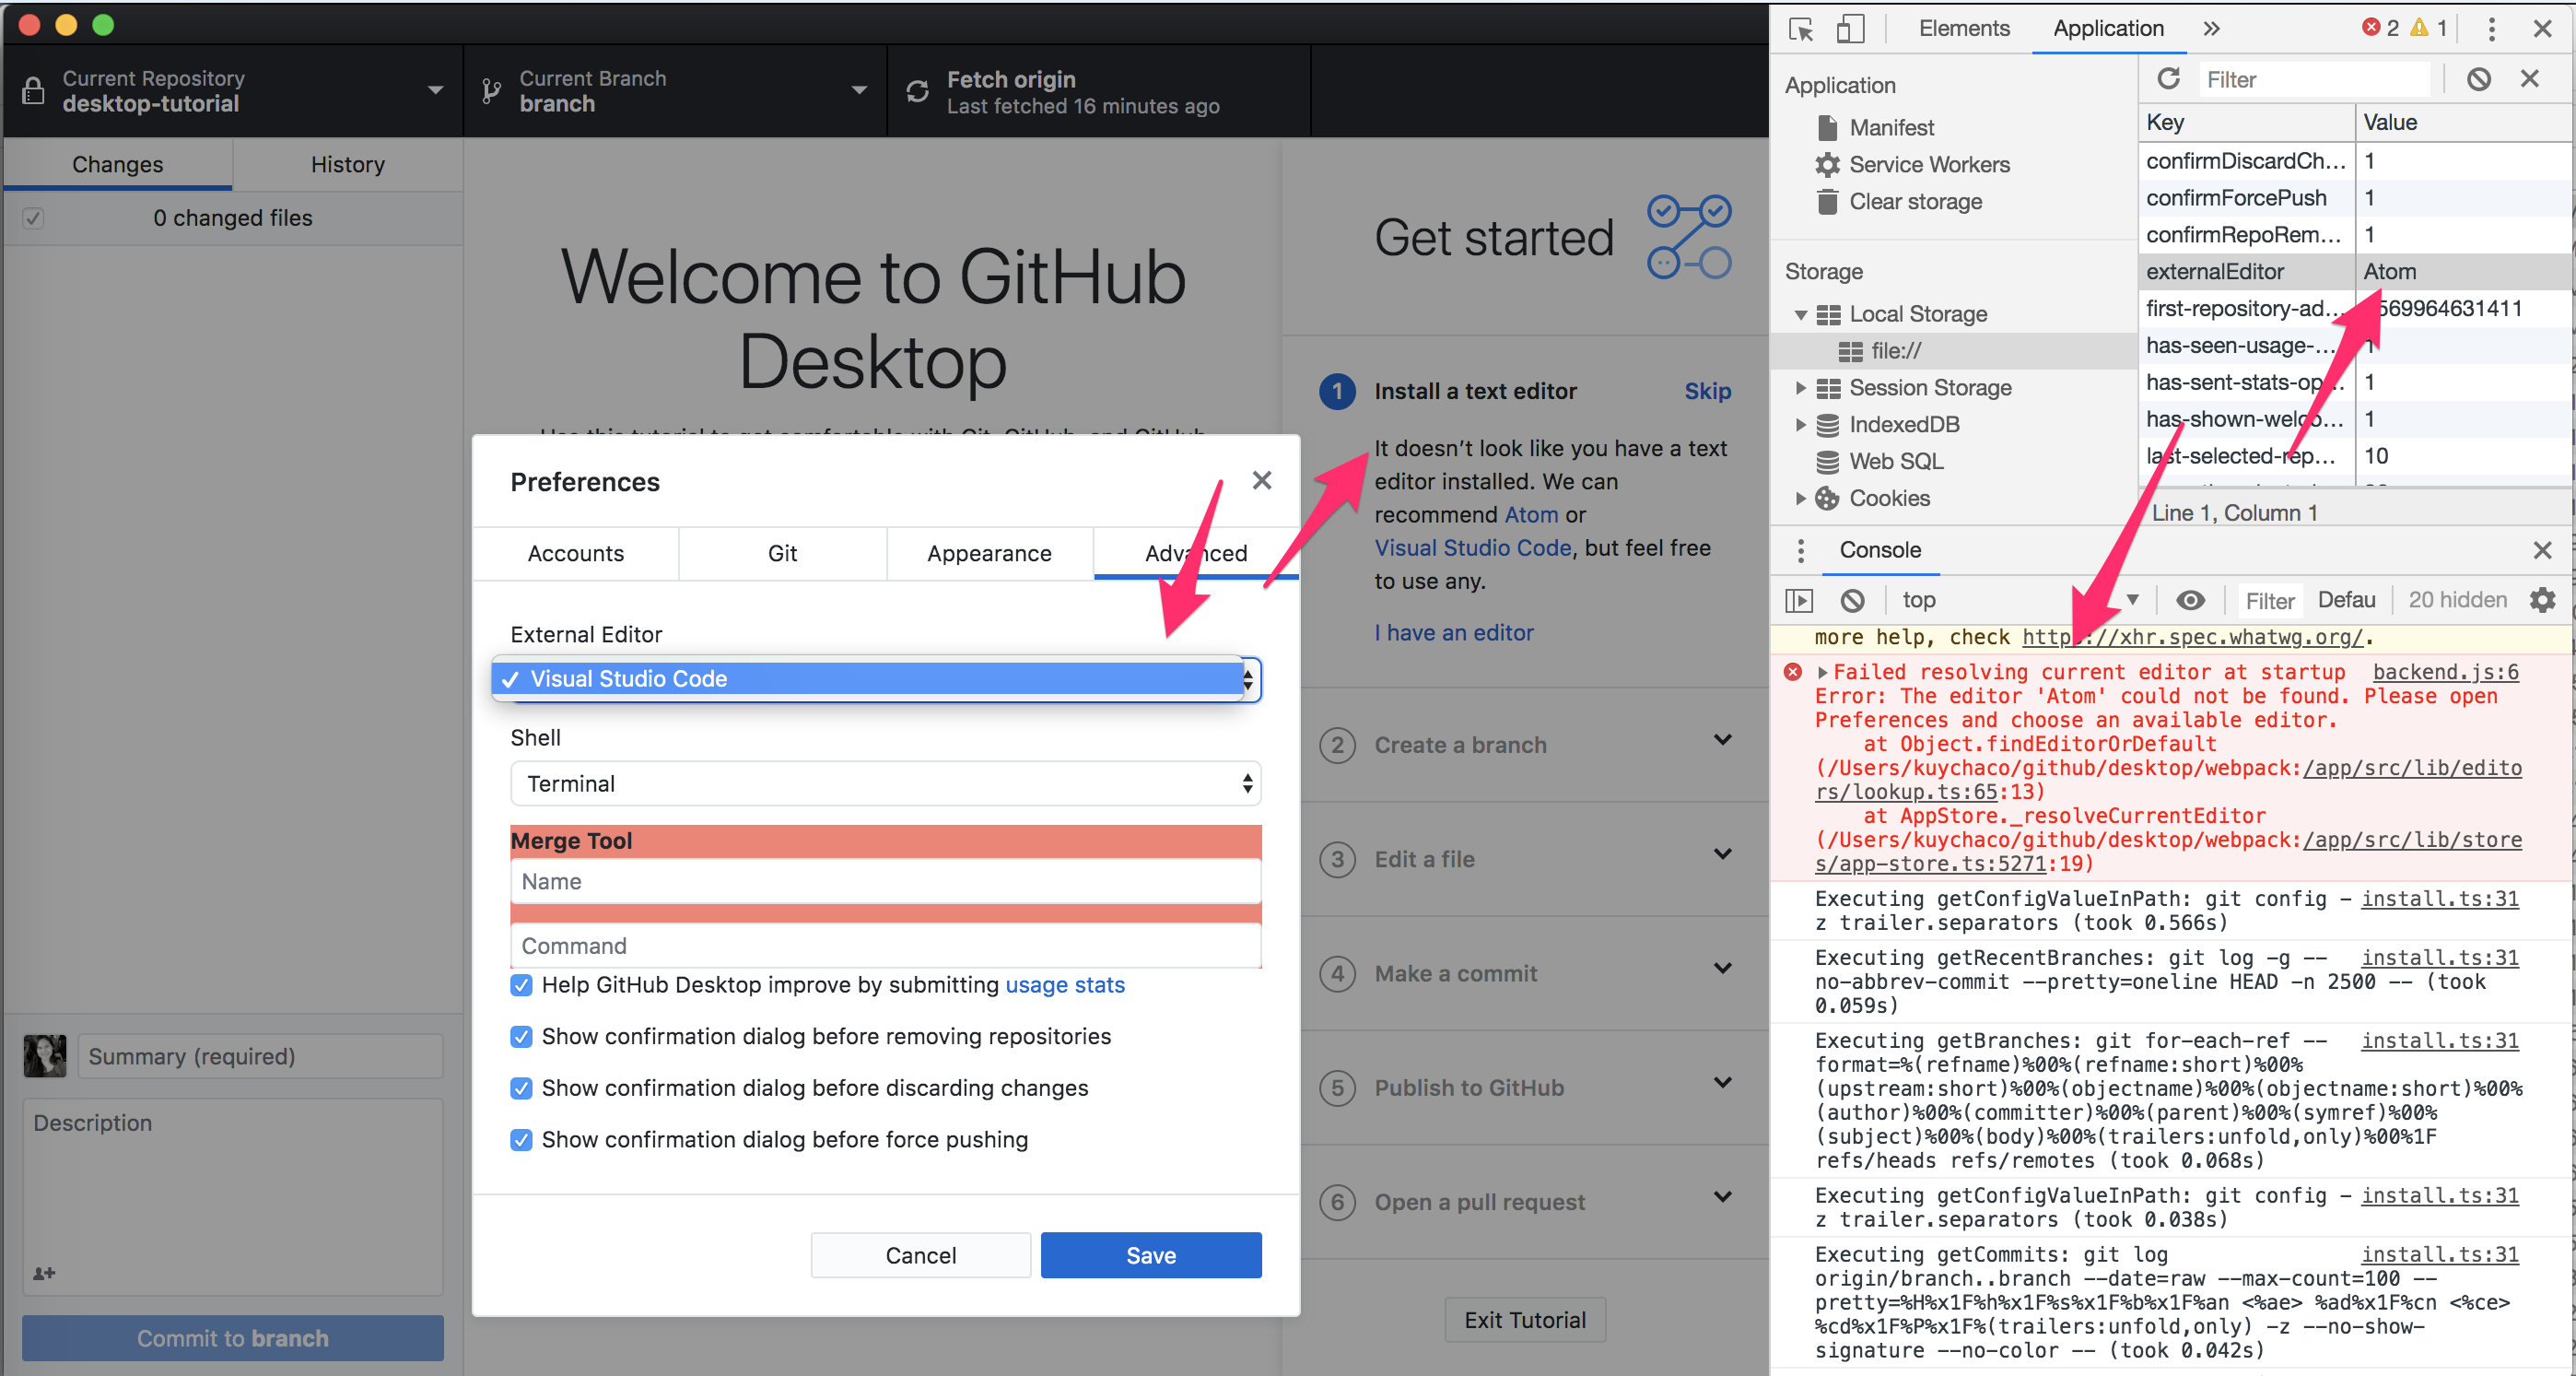
Task: Uncheck confirmation before removing repositories
Action: pos(521,1037)
